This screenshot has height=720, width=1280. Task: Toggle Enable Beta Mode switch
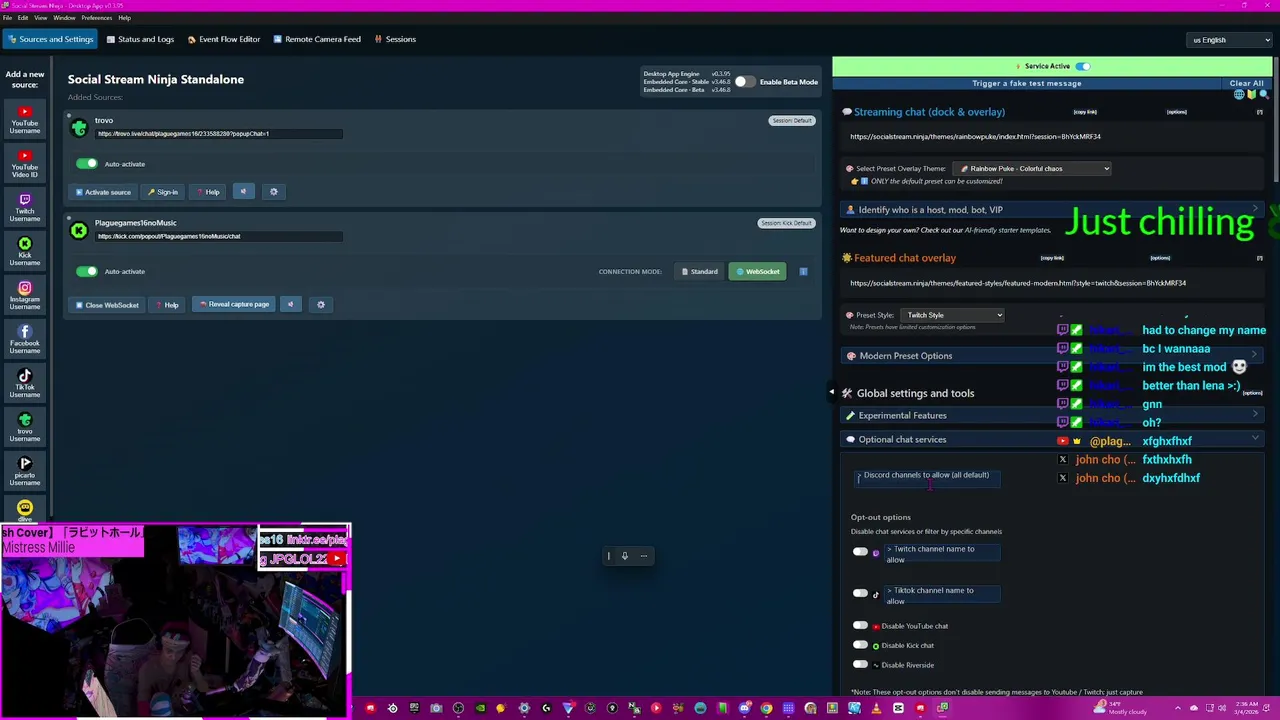745,81
